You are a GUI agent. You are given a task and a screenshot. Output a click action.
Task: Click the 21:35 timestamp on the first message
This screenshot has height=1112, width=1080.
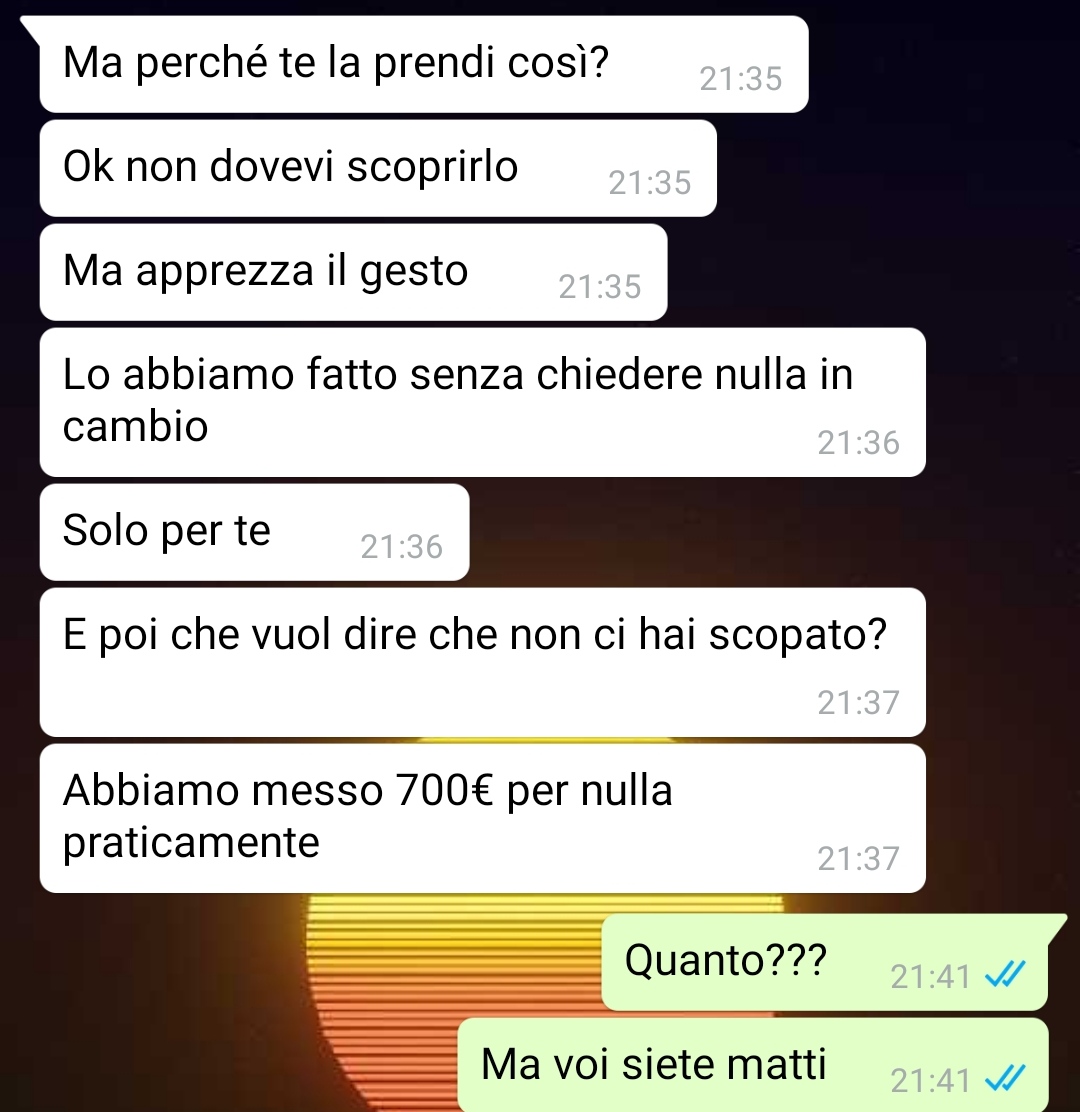[740, 79]
